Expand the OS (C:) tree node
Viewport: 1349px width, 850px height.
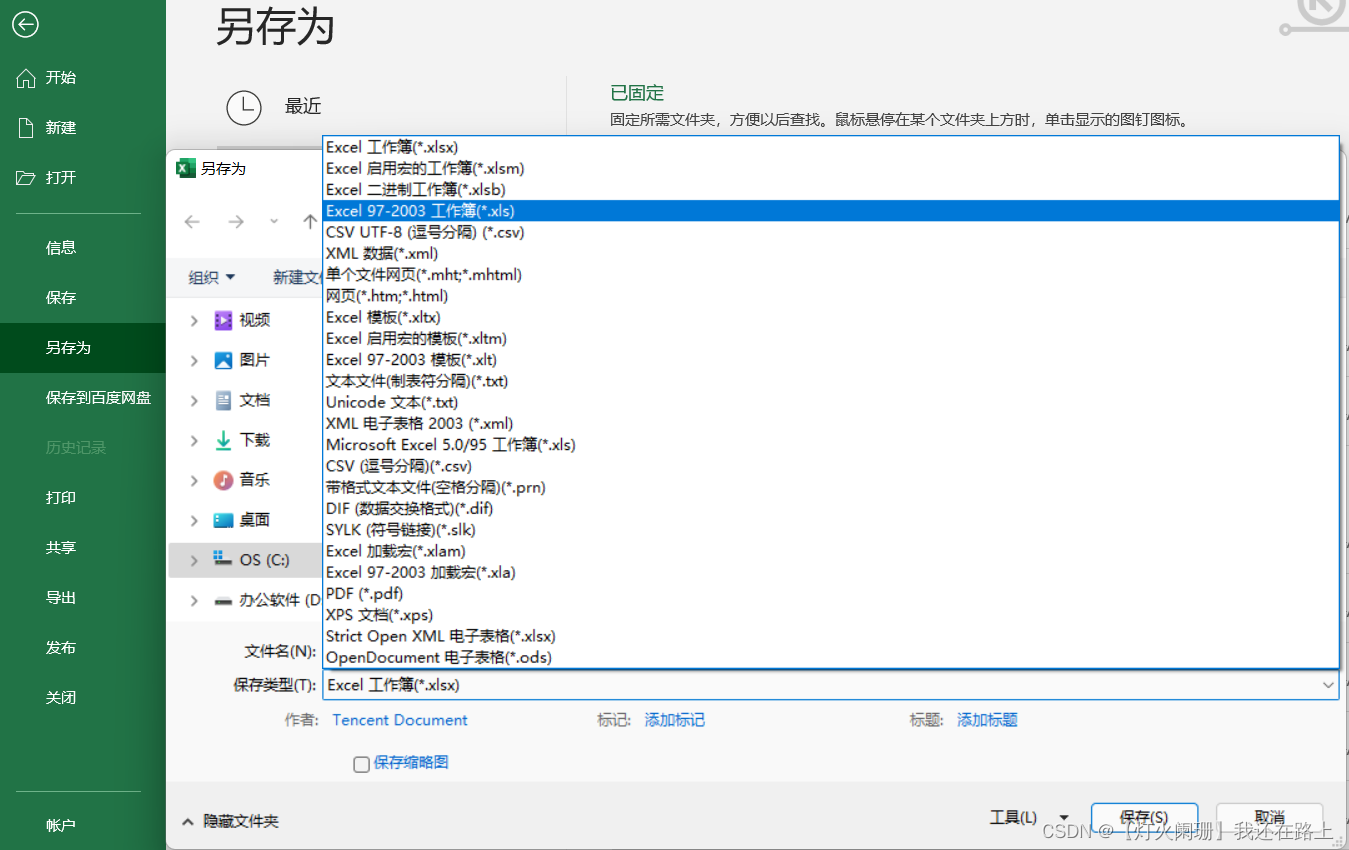pos(194,560)
